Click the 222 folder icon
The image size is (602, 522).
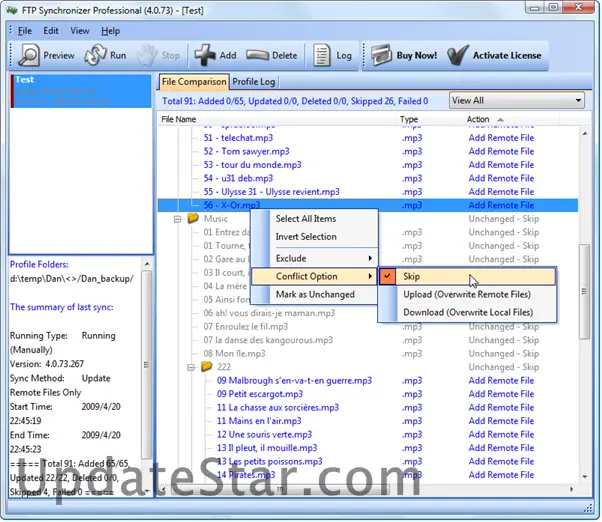207,367
